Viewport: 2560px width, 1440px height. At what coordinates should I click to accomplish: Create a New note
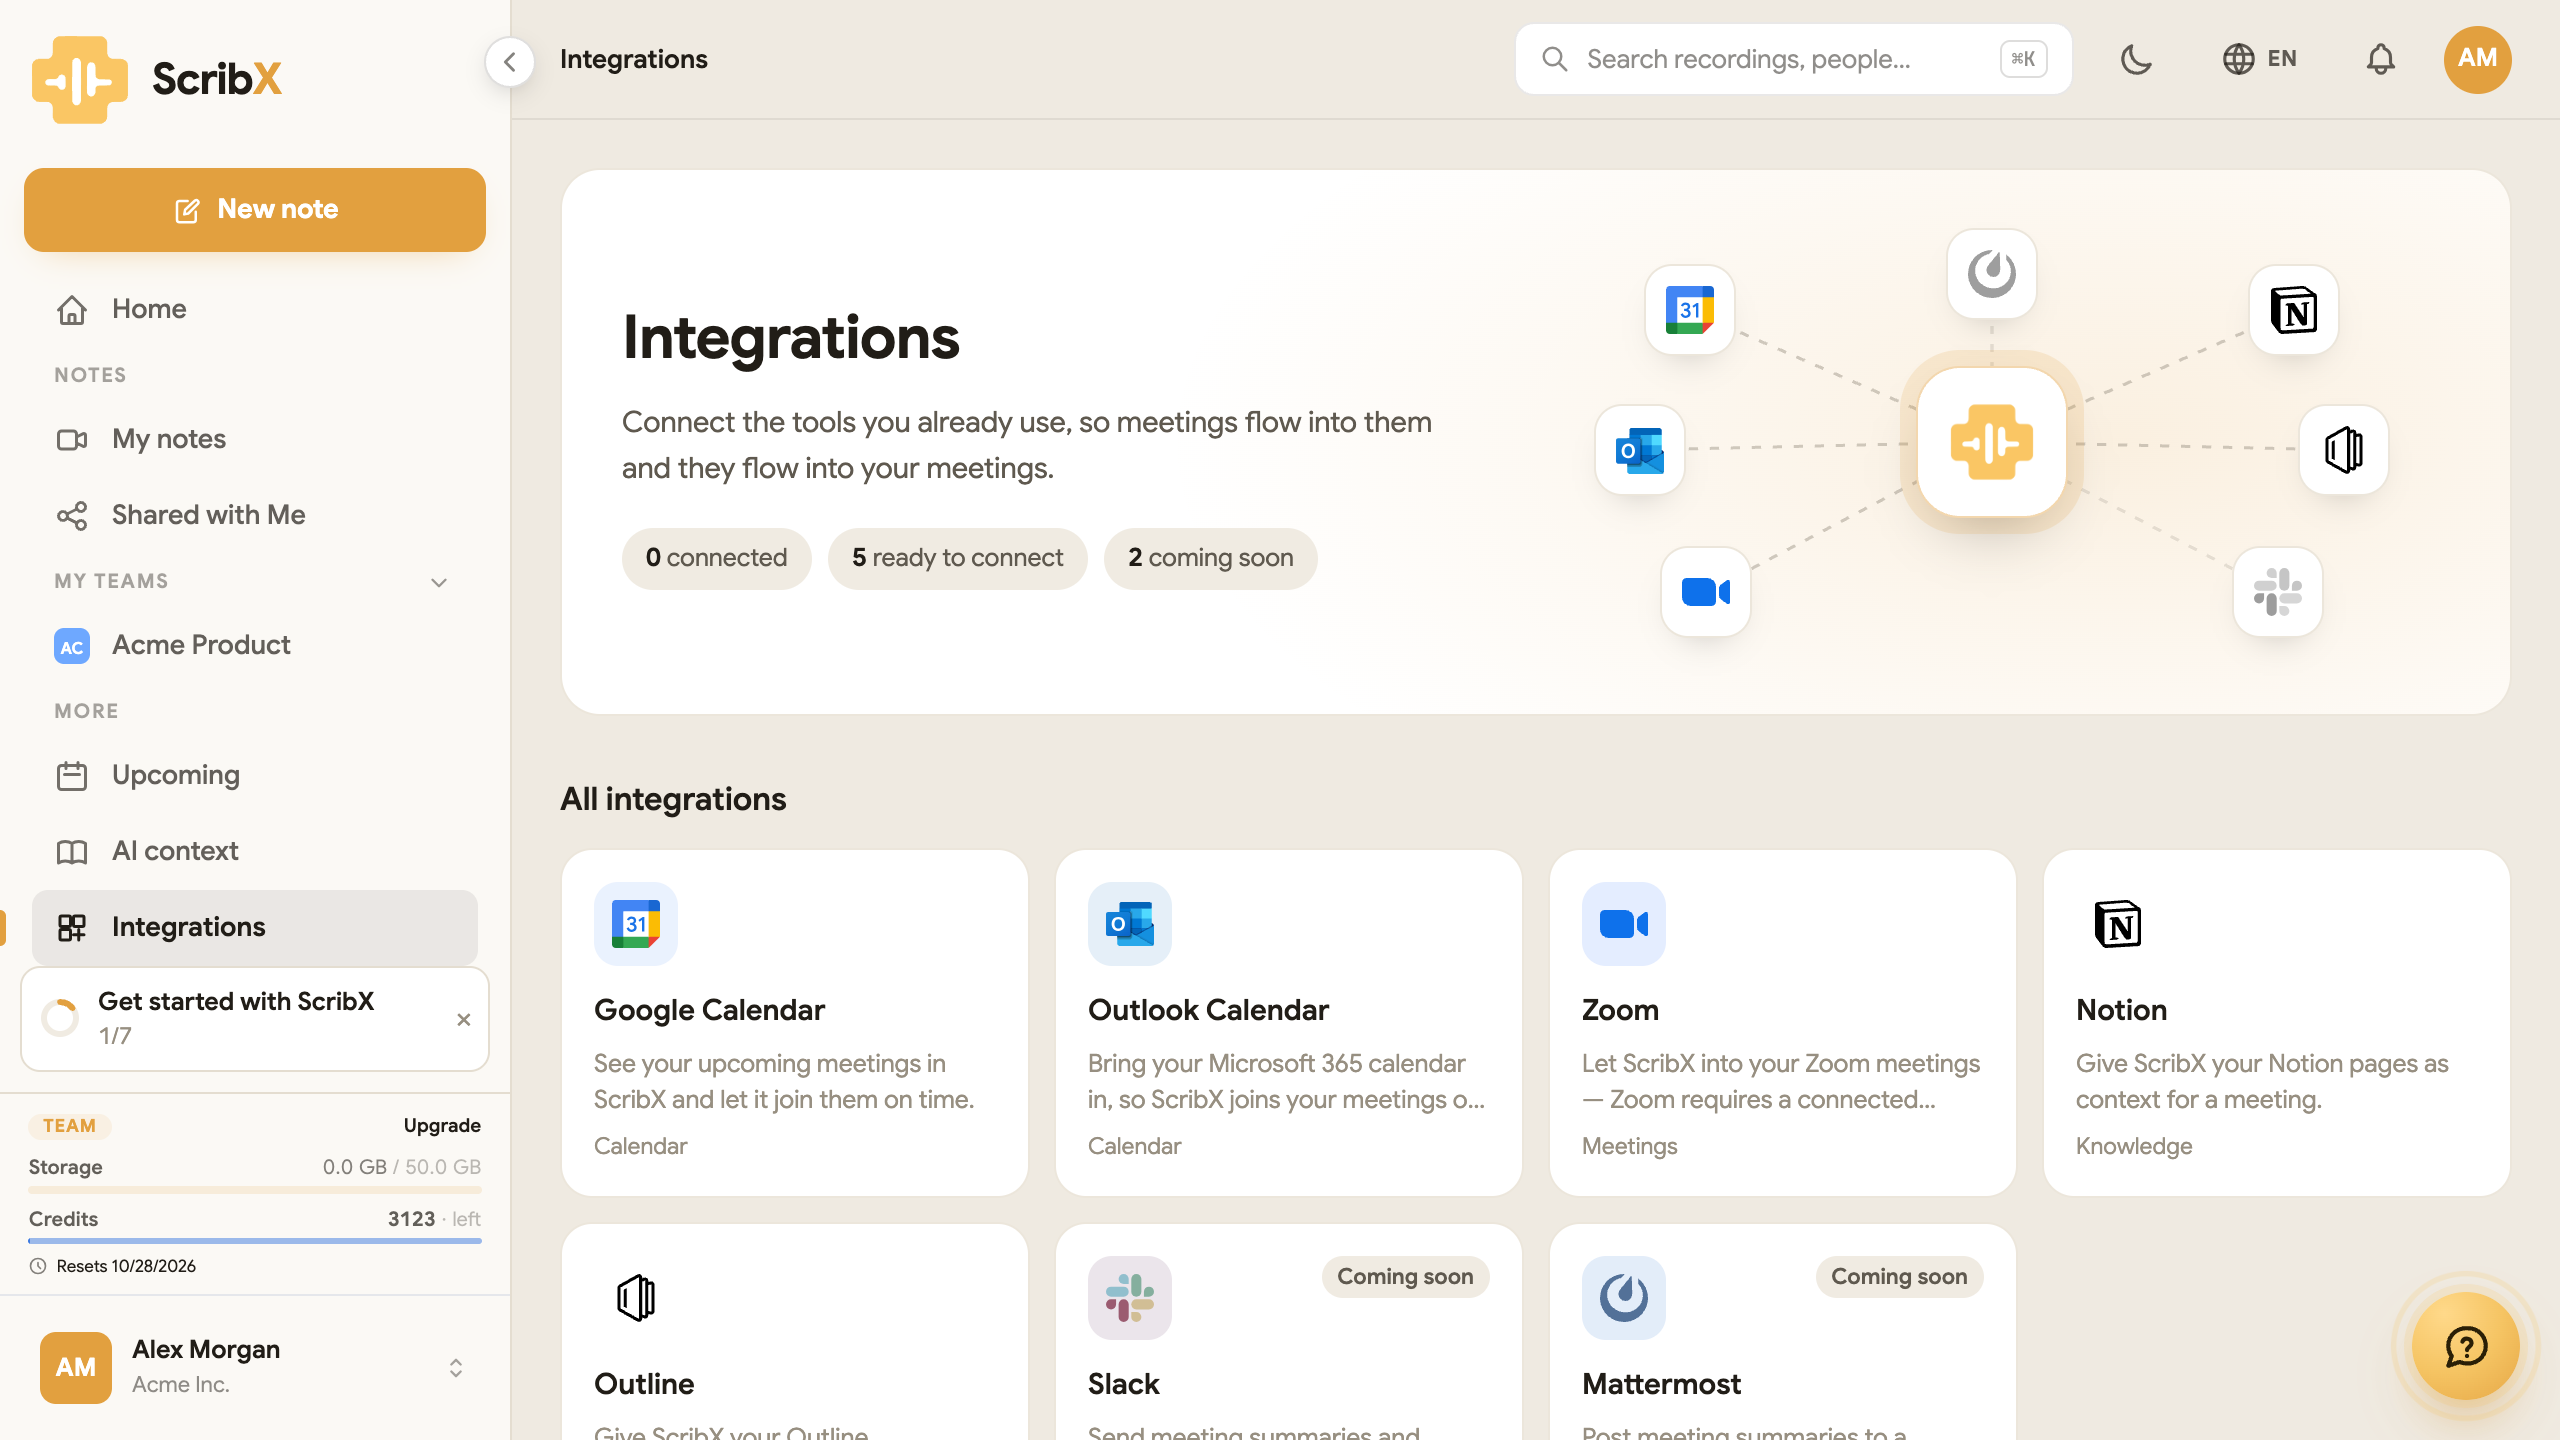255,210
